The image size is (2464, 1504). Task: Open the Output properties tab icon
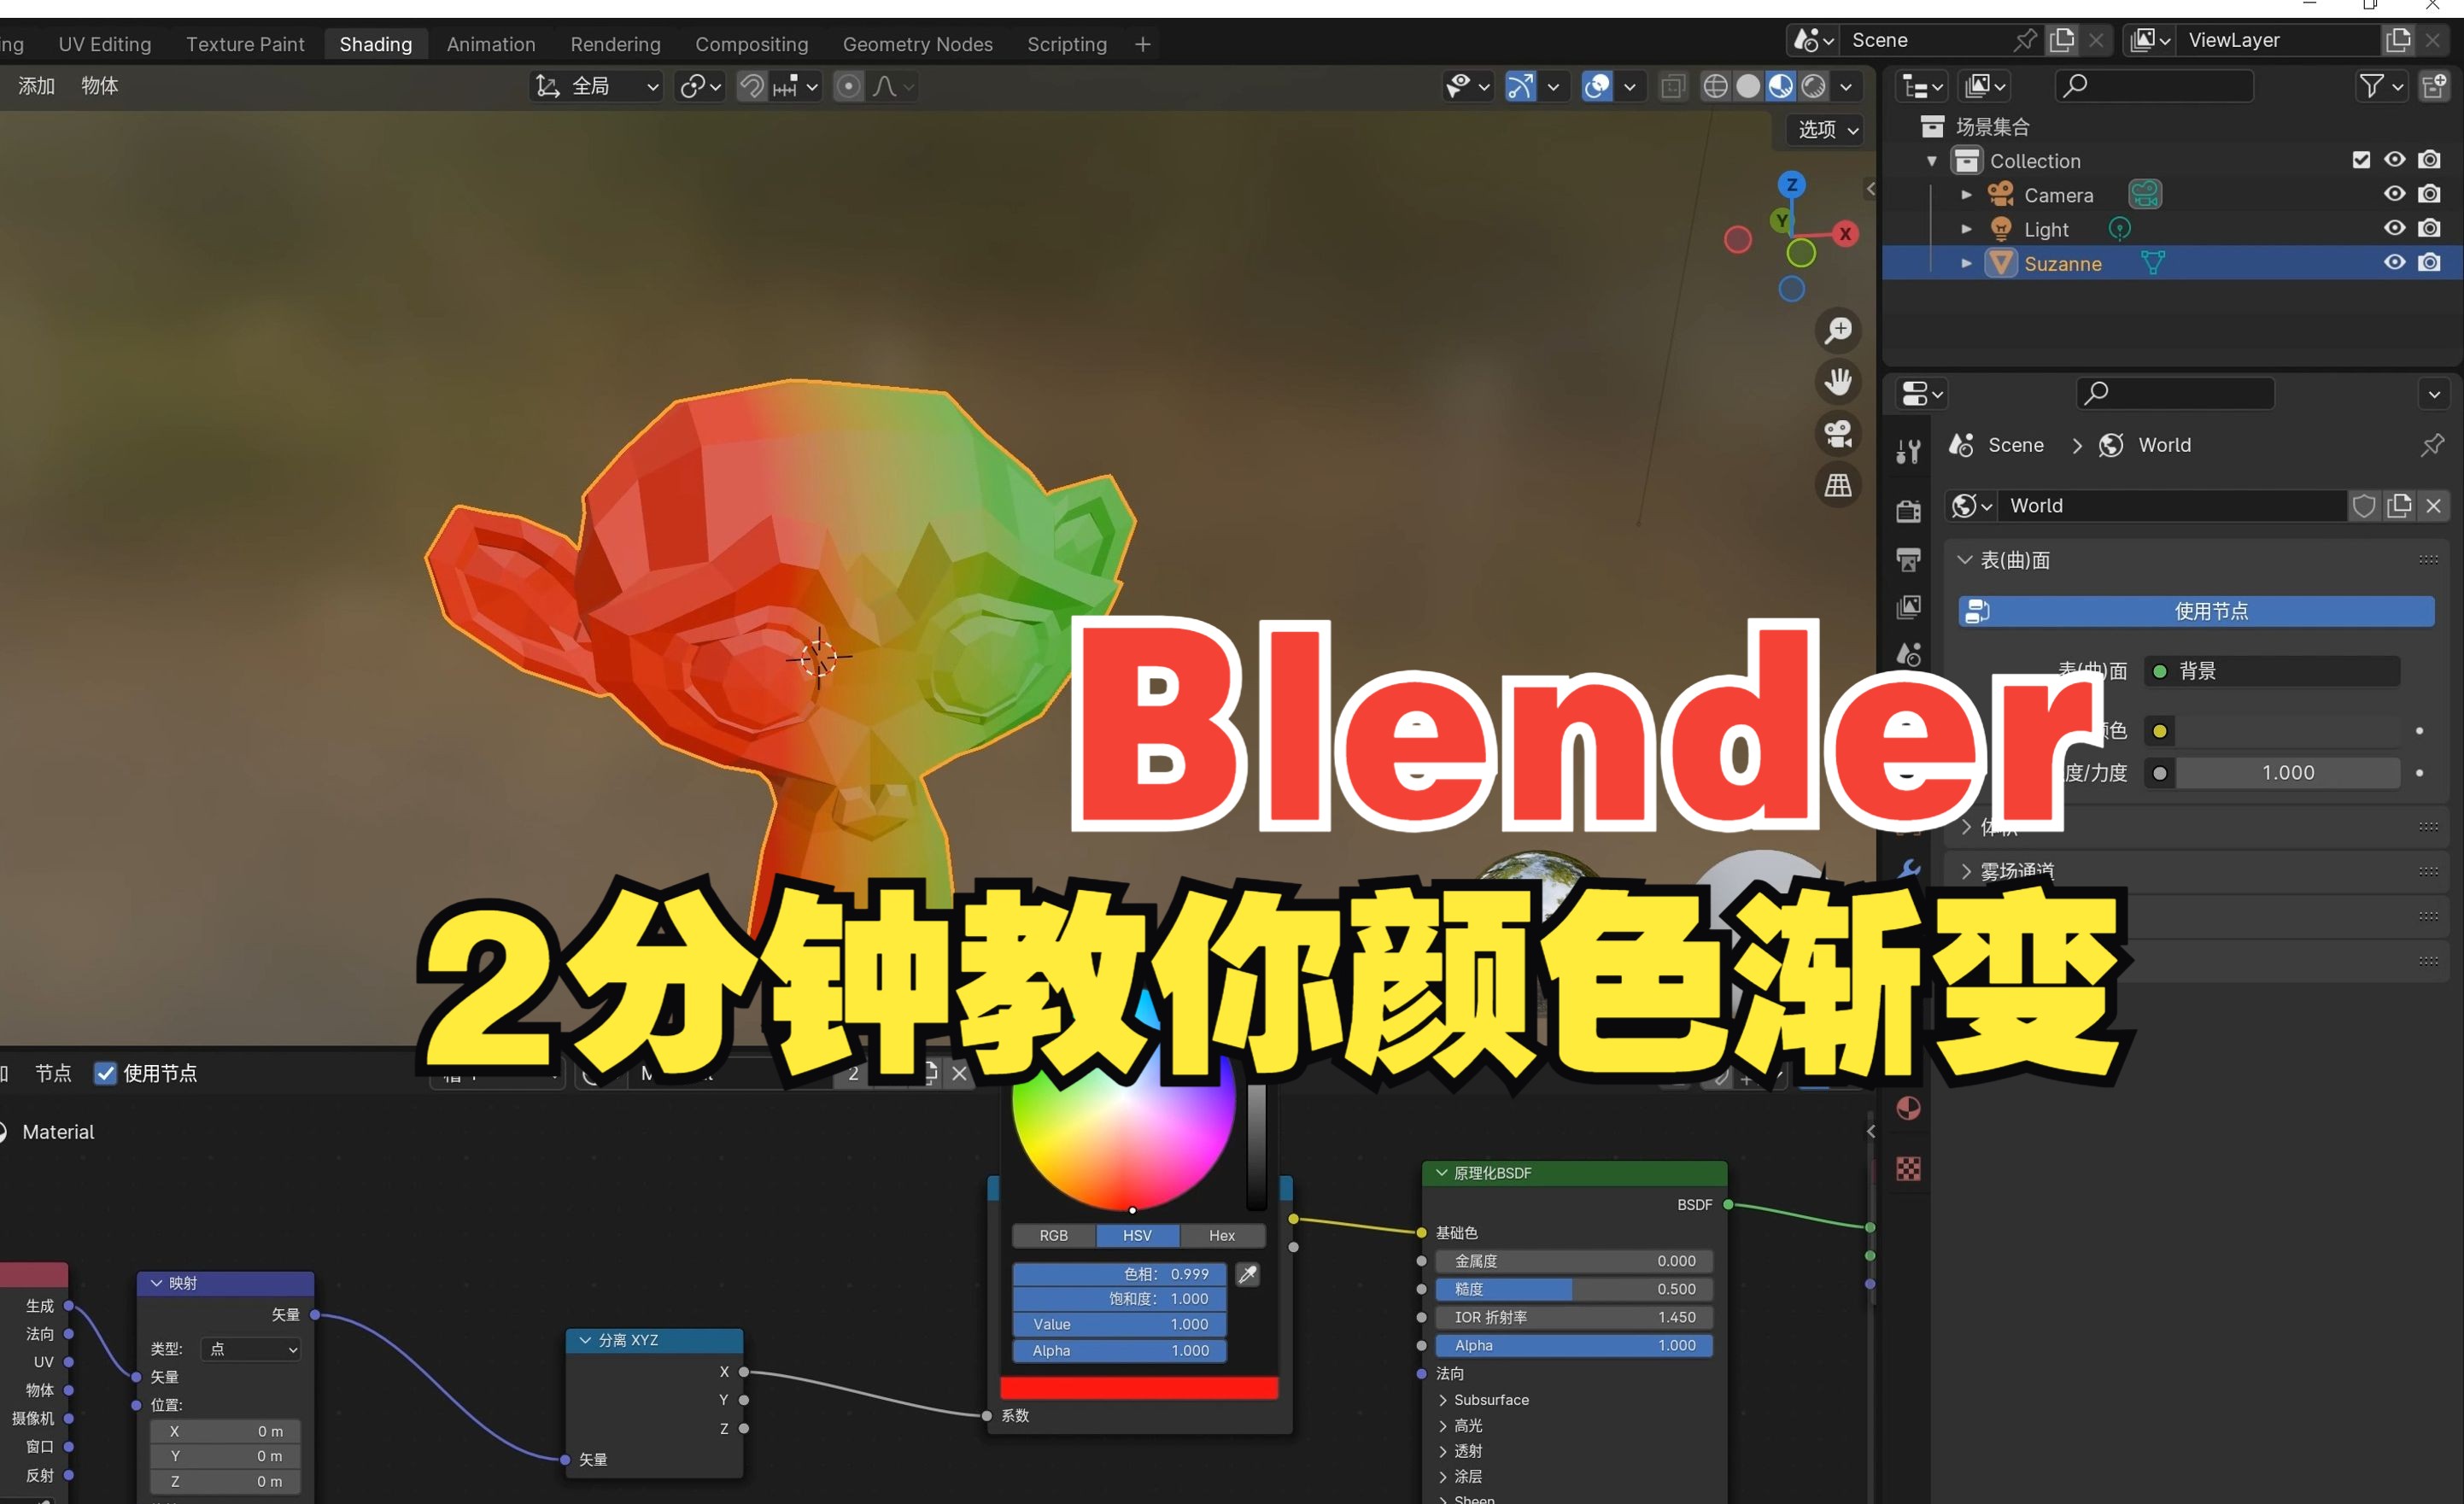point(1908,559)
